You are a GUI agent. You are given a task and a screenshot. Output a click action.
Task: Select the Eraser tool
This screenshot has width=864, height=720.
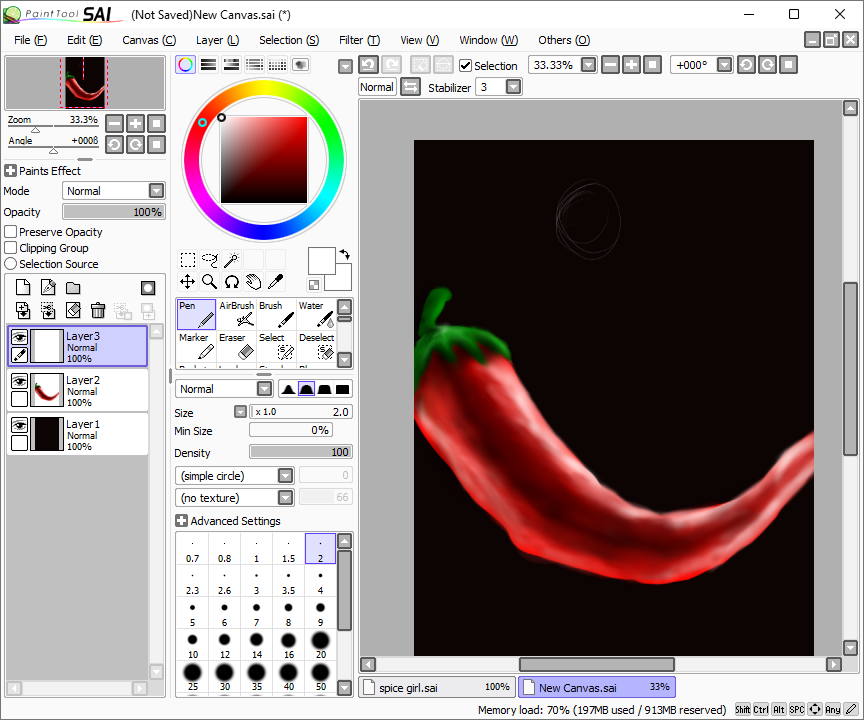coord(236,346)
